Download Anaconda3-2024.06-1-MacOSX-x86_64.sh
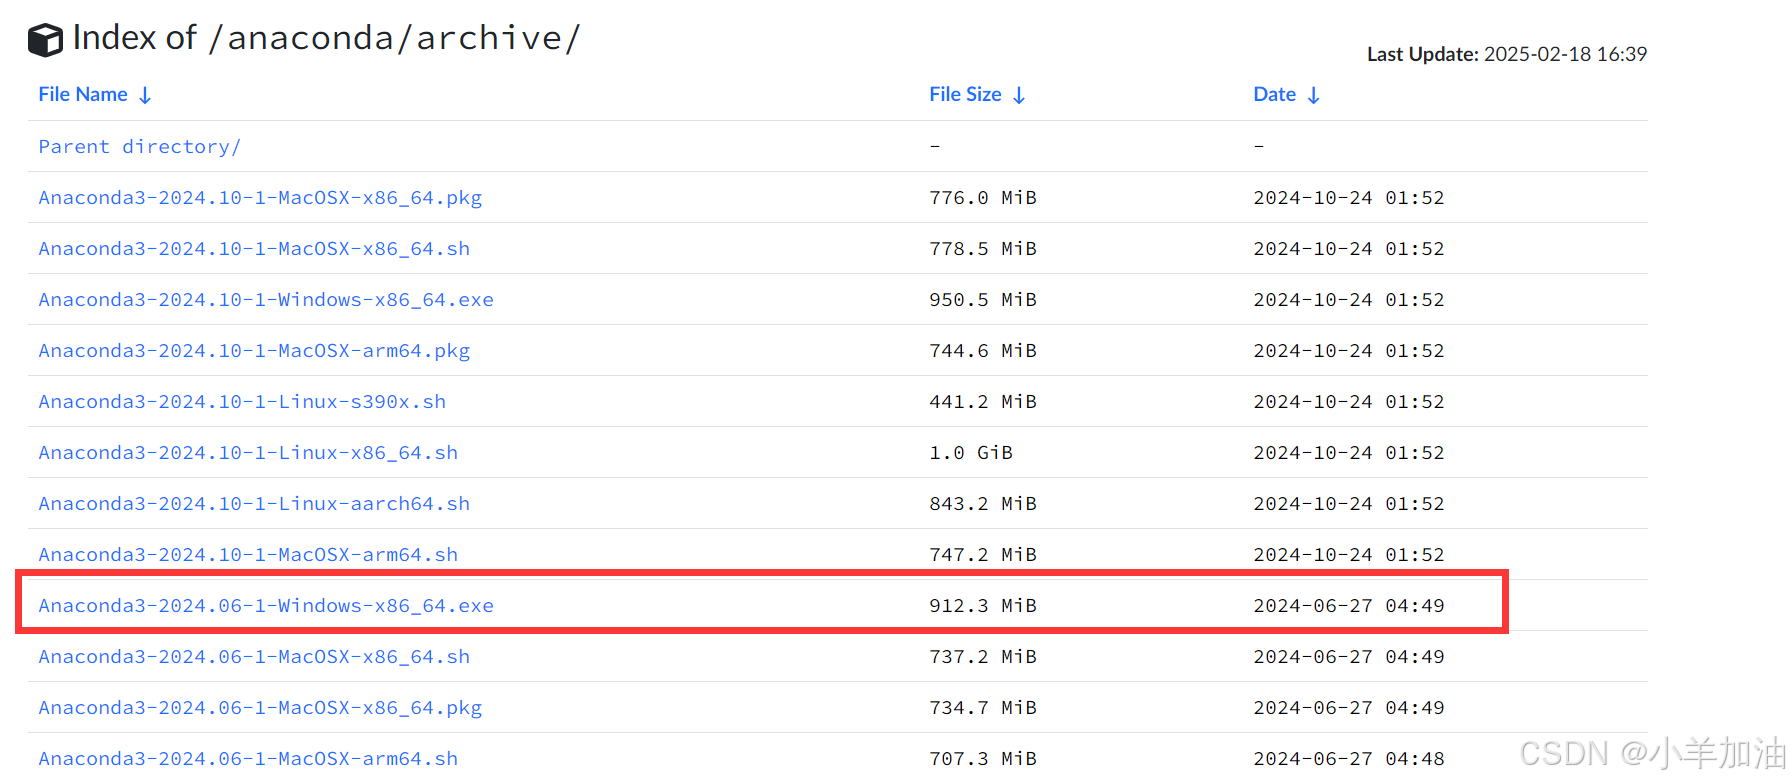1791x783 pixels. tap(254, 657)
